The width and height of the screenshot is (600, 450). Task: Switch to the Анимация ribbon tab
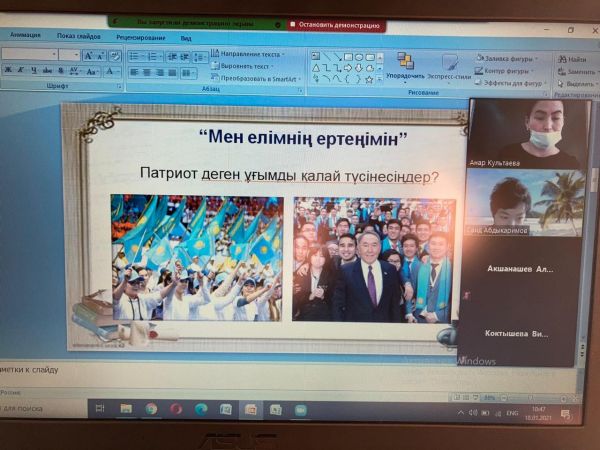pos(25,37)
